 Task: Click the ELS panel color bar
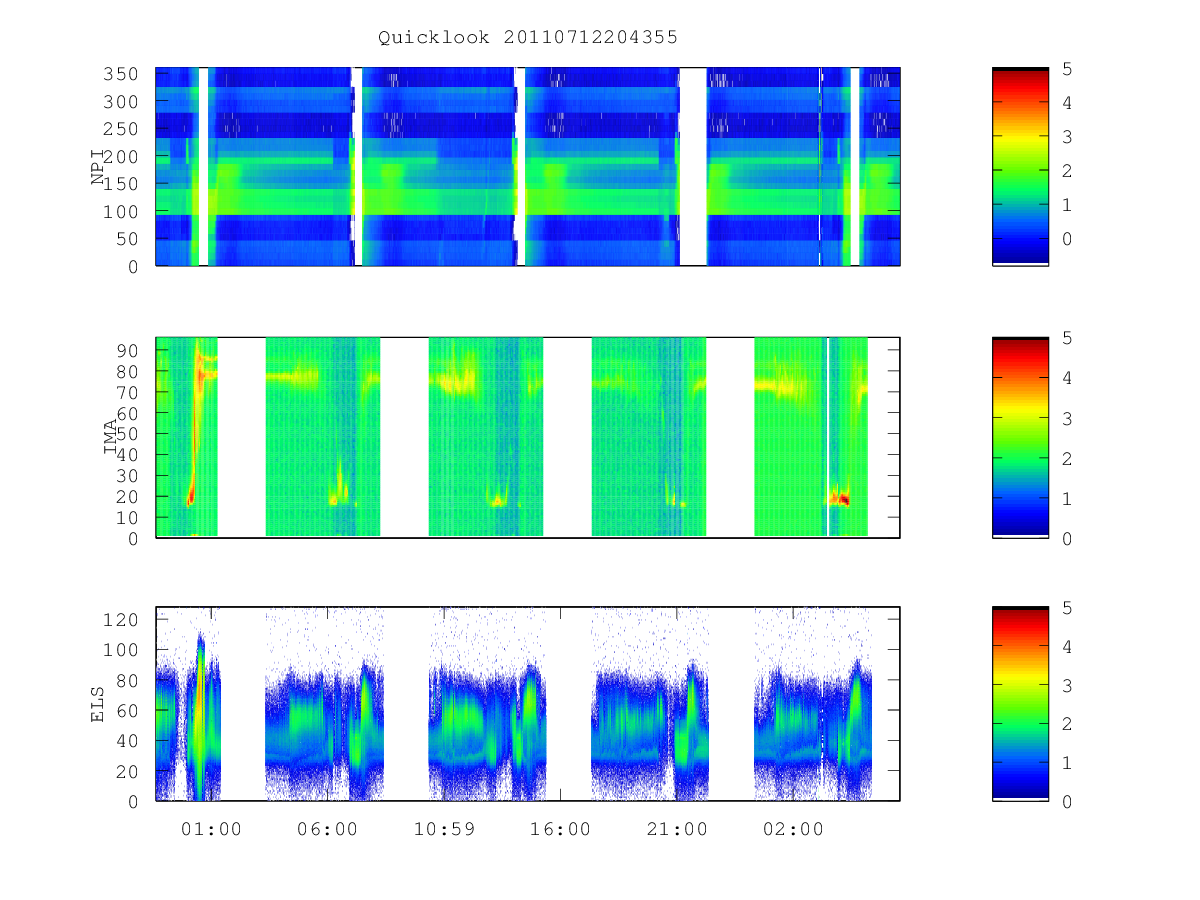pos(1020,704)
